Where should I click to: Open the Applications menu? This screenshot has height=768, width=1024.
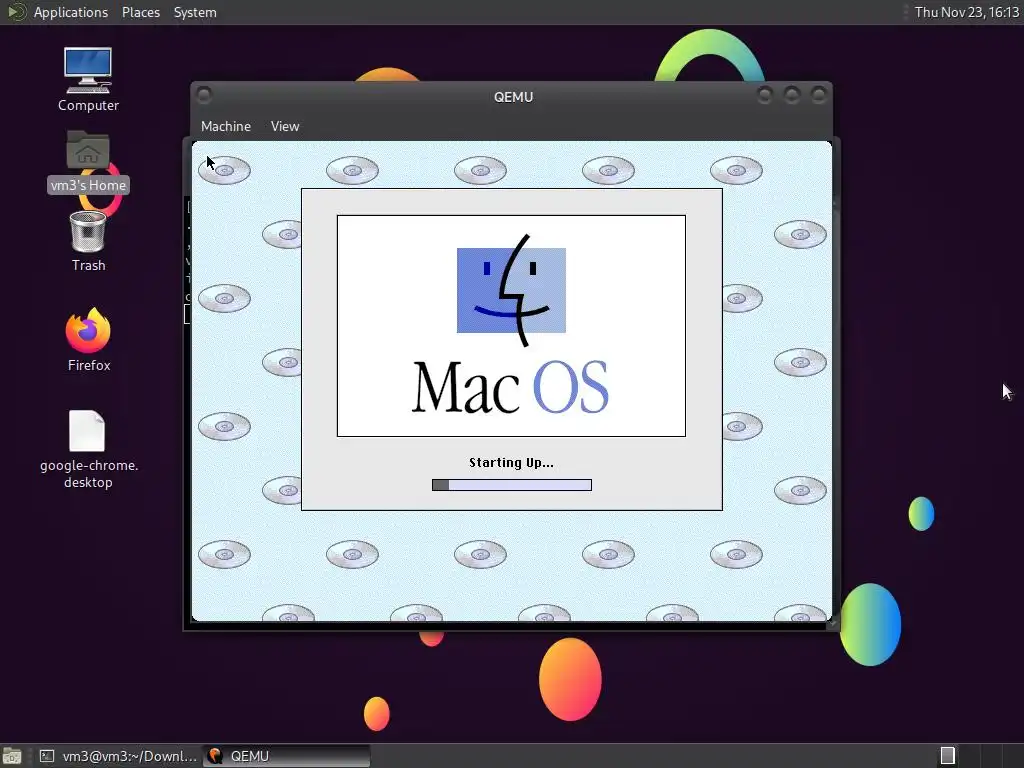71,12
